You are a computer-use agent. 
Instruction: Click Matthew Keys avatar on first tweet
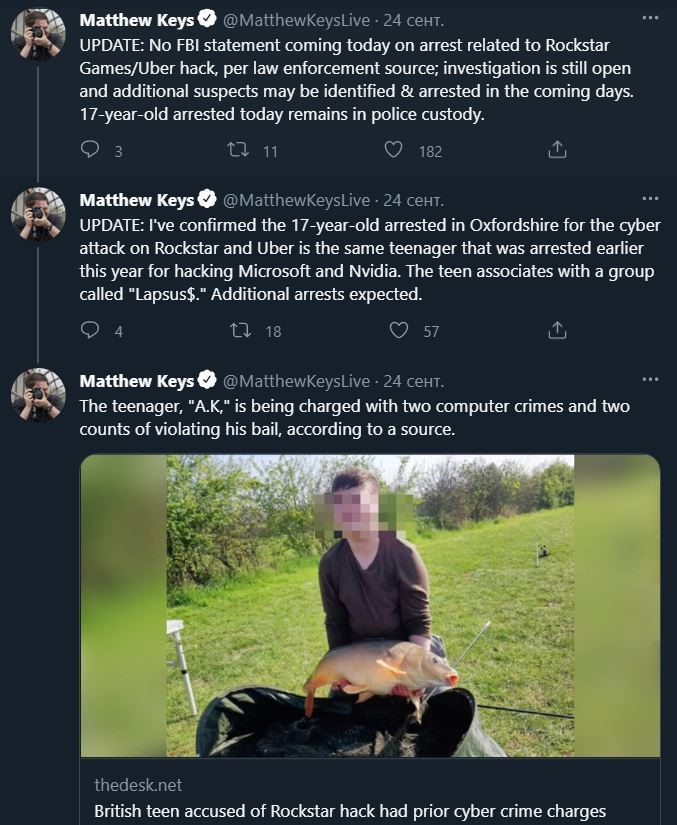(x=38, y=37)
